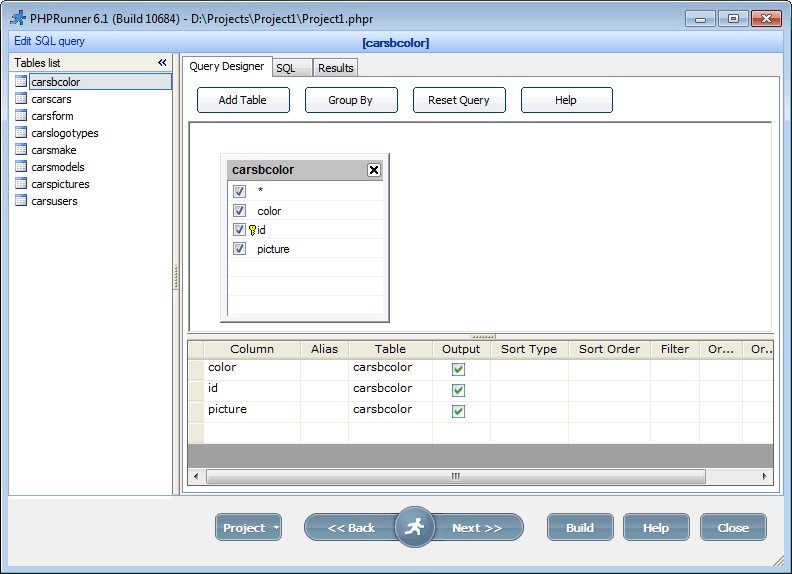Click the grid horizontal scrollbar thumb
The image size is (792, 574).
coord(456,476)
